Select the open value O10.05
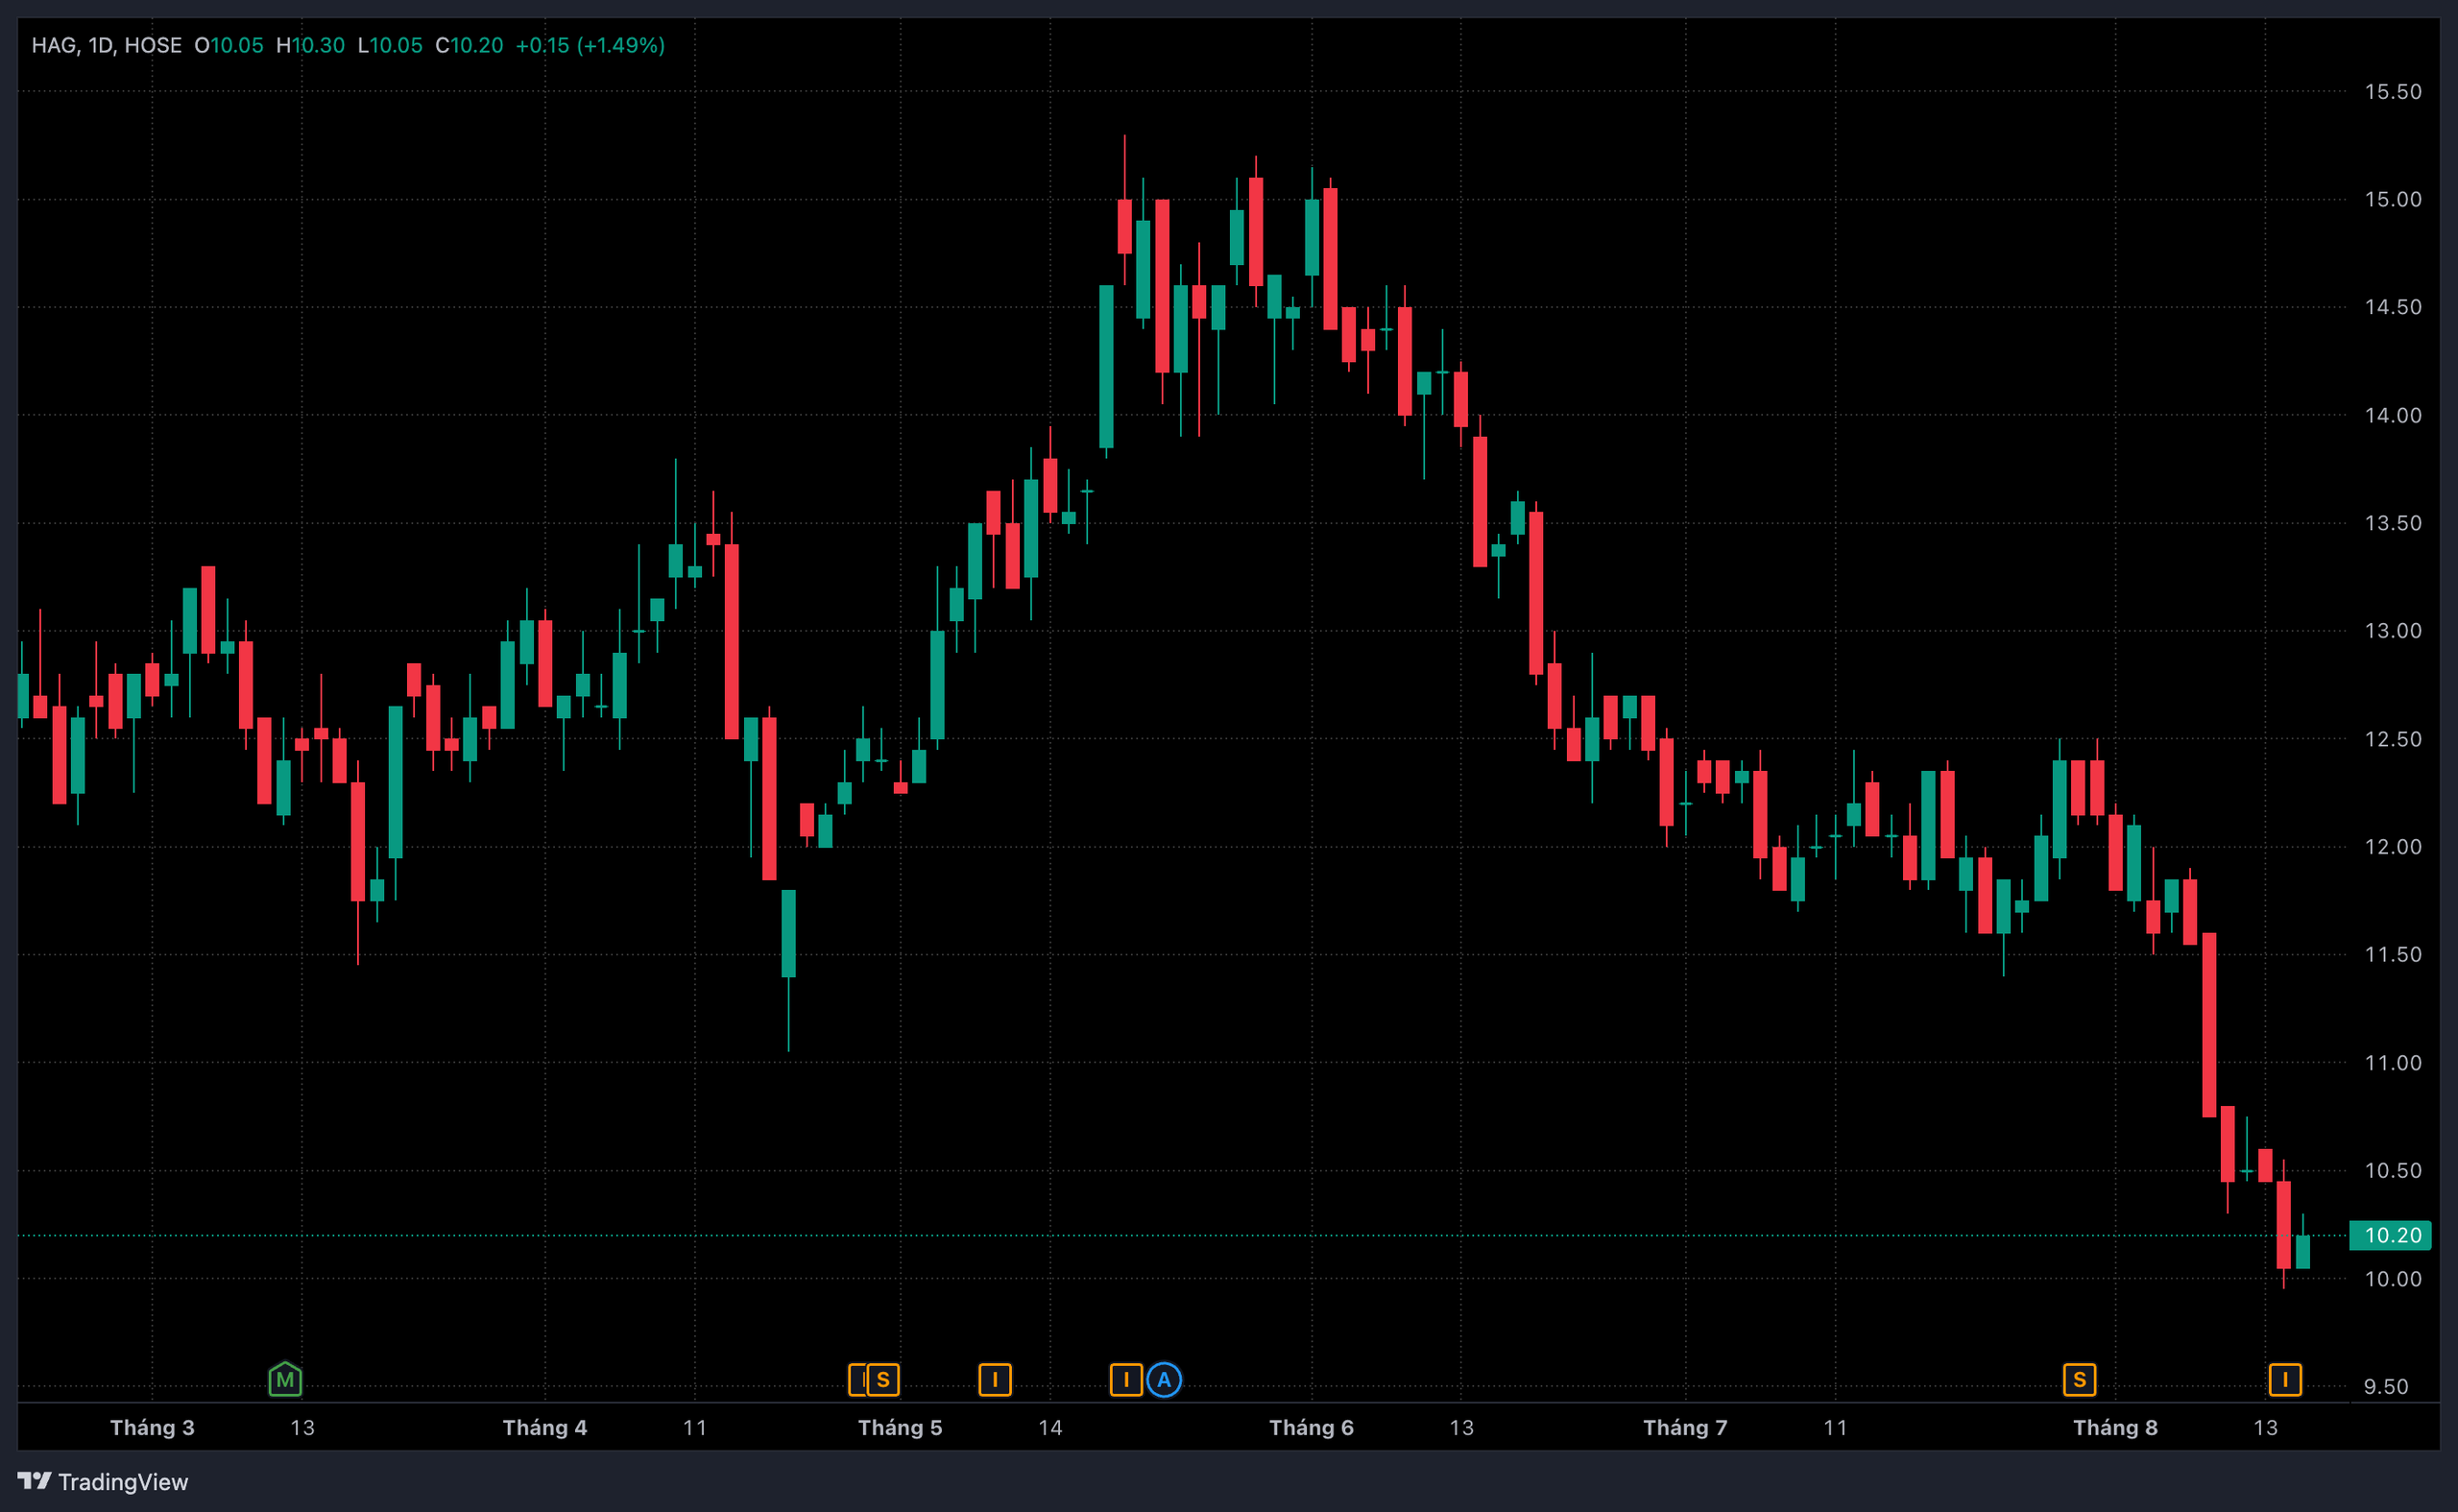 229,45
